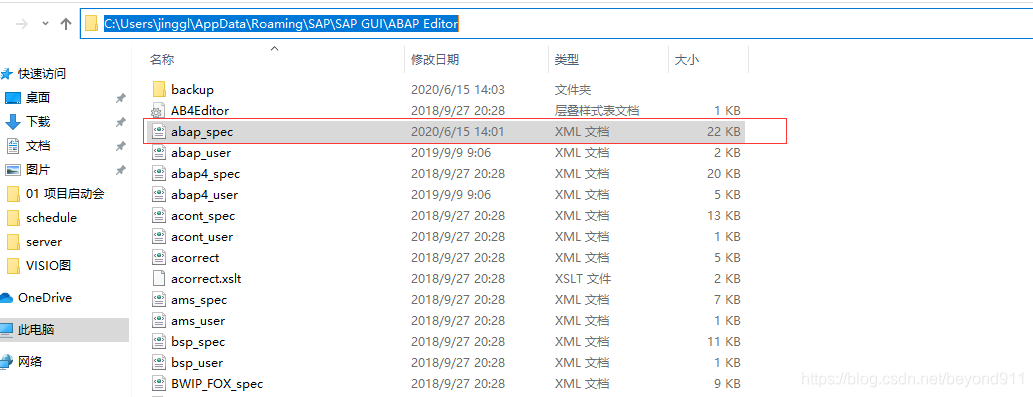Screen dimensions: 1033x397
Task: Click 2020/6/15 14:01 date of abap_spec
Action: tap(458, 132)
